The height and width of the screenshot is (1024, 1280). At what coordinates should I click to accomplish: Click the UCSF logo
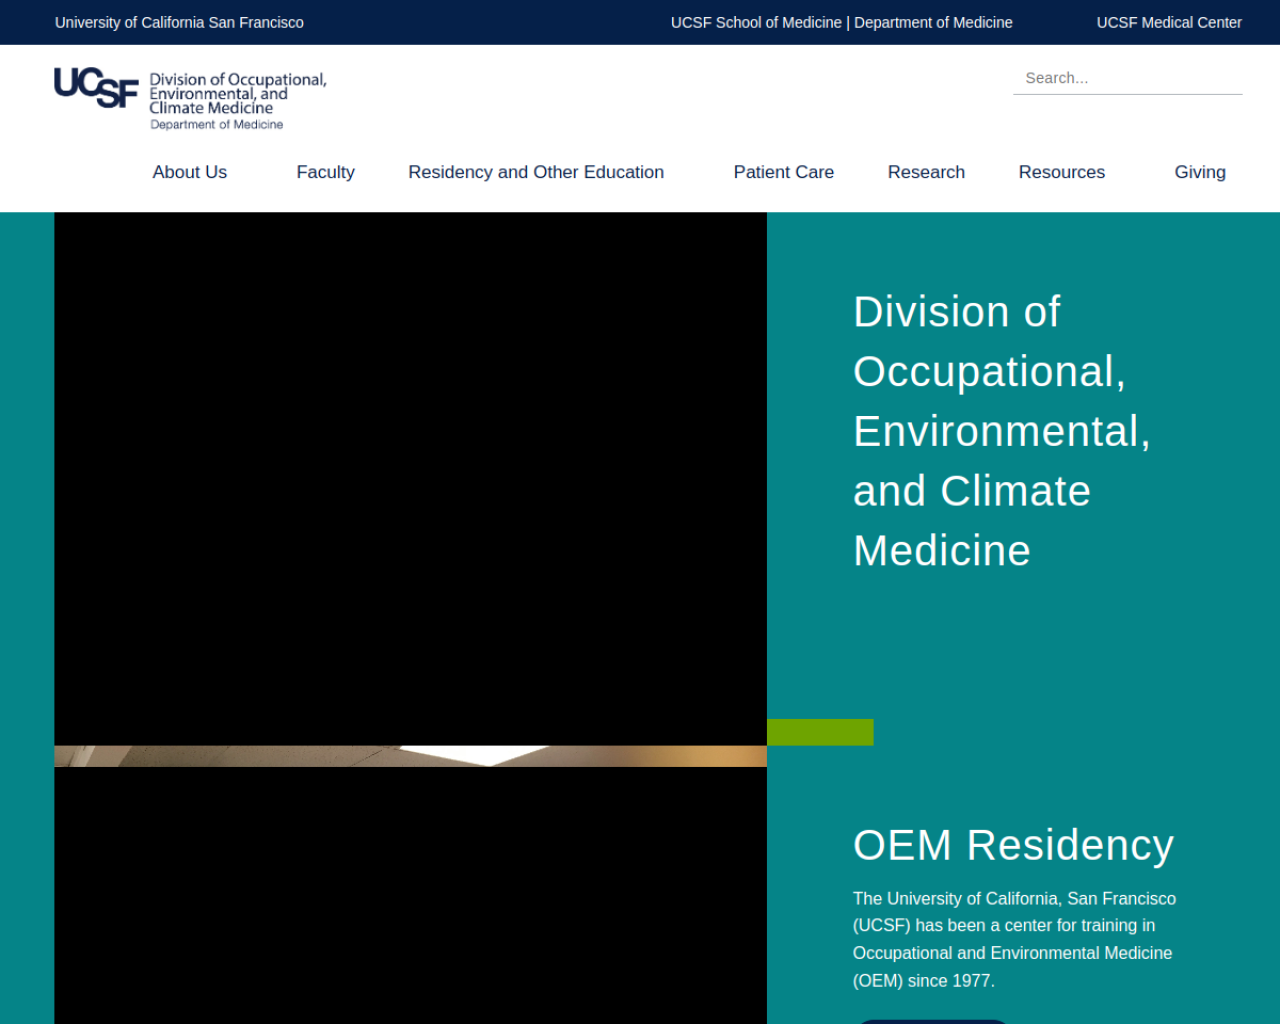(x=96, y=87)
